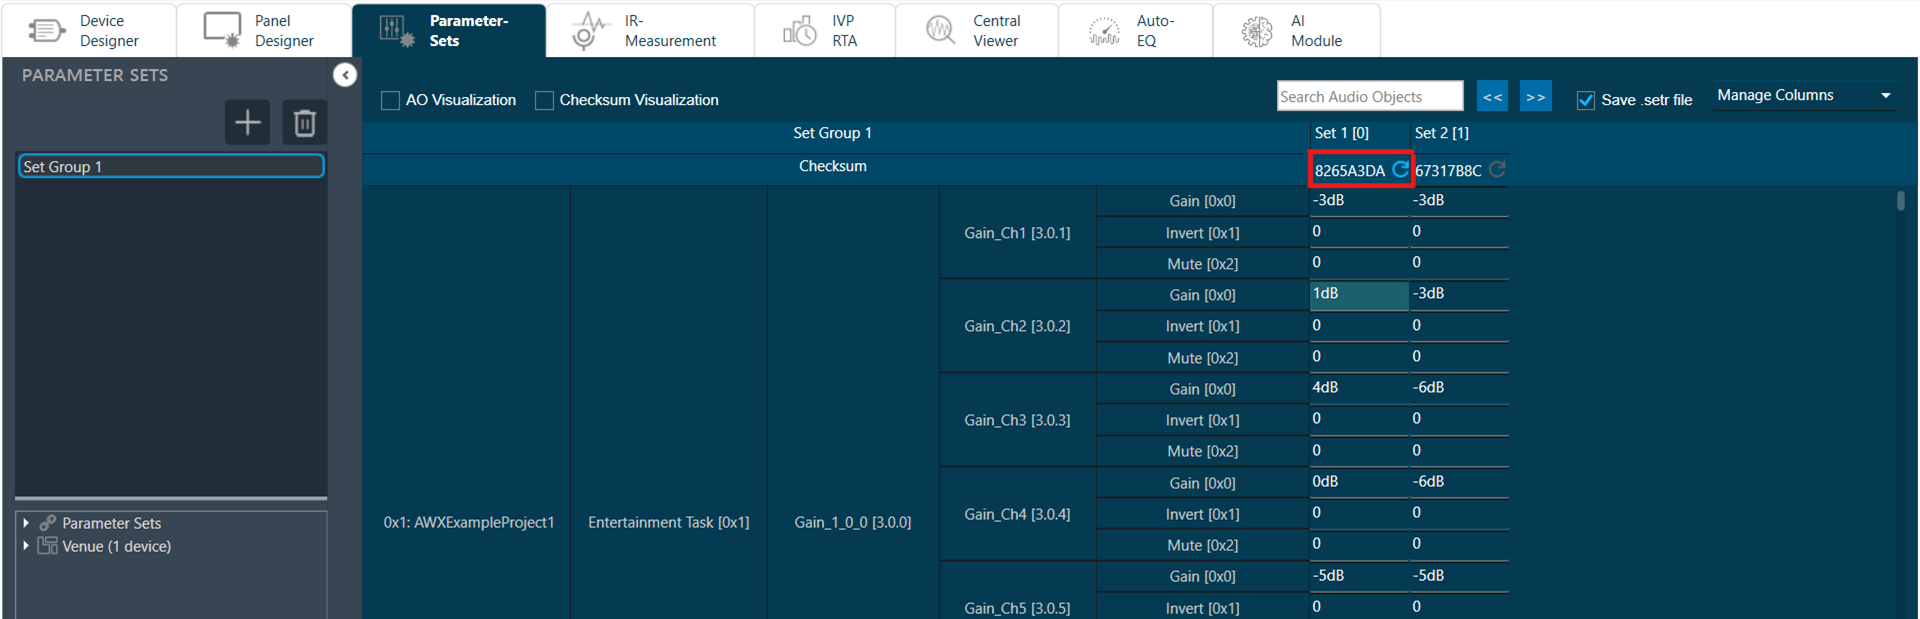Select the 4dB gain value for Gain_Ch3
The width and height of the screenshot is (1920, 619).
[1359, 388]
